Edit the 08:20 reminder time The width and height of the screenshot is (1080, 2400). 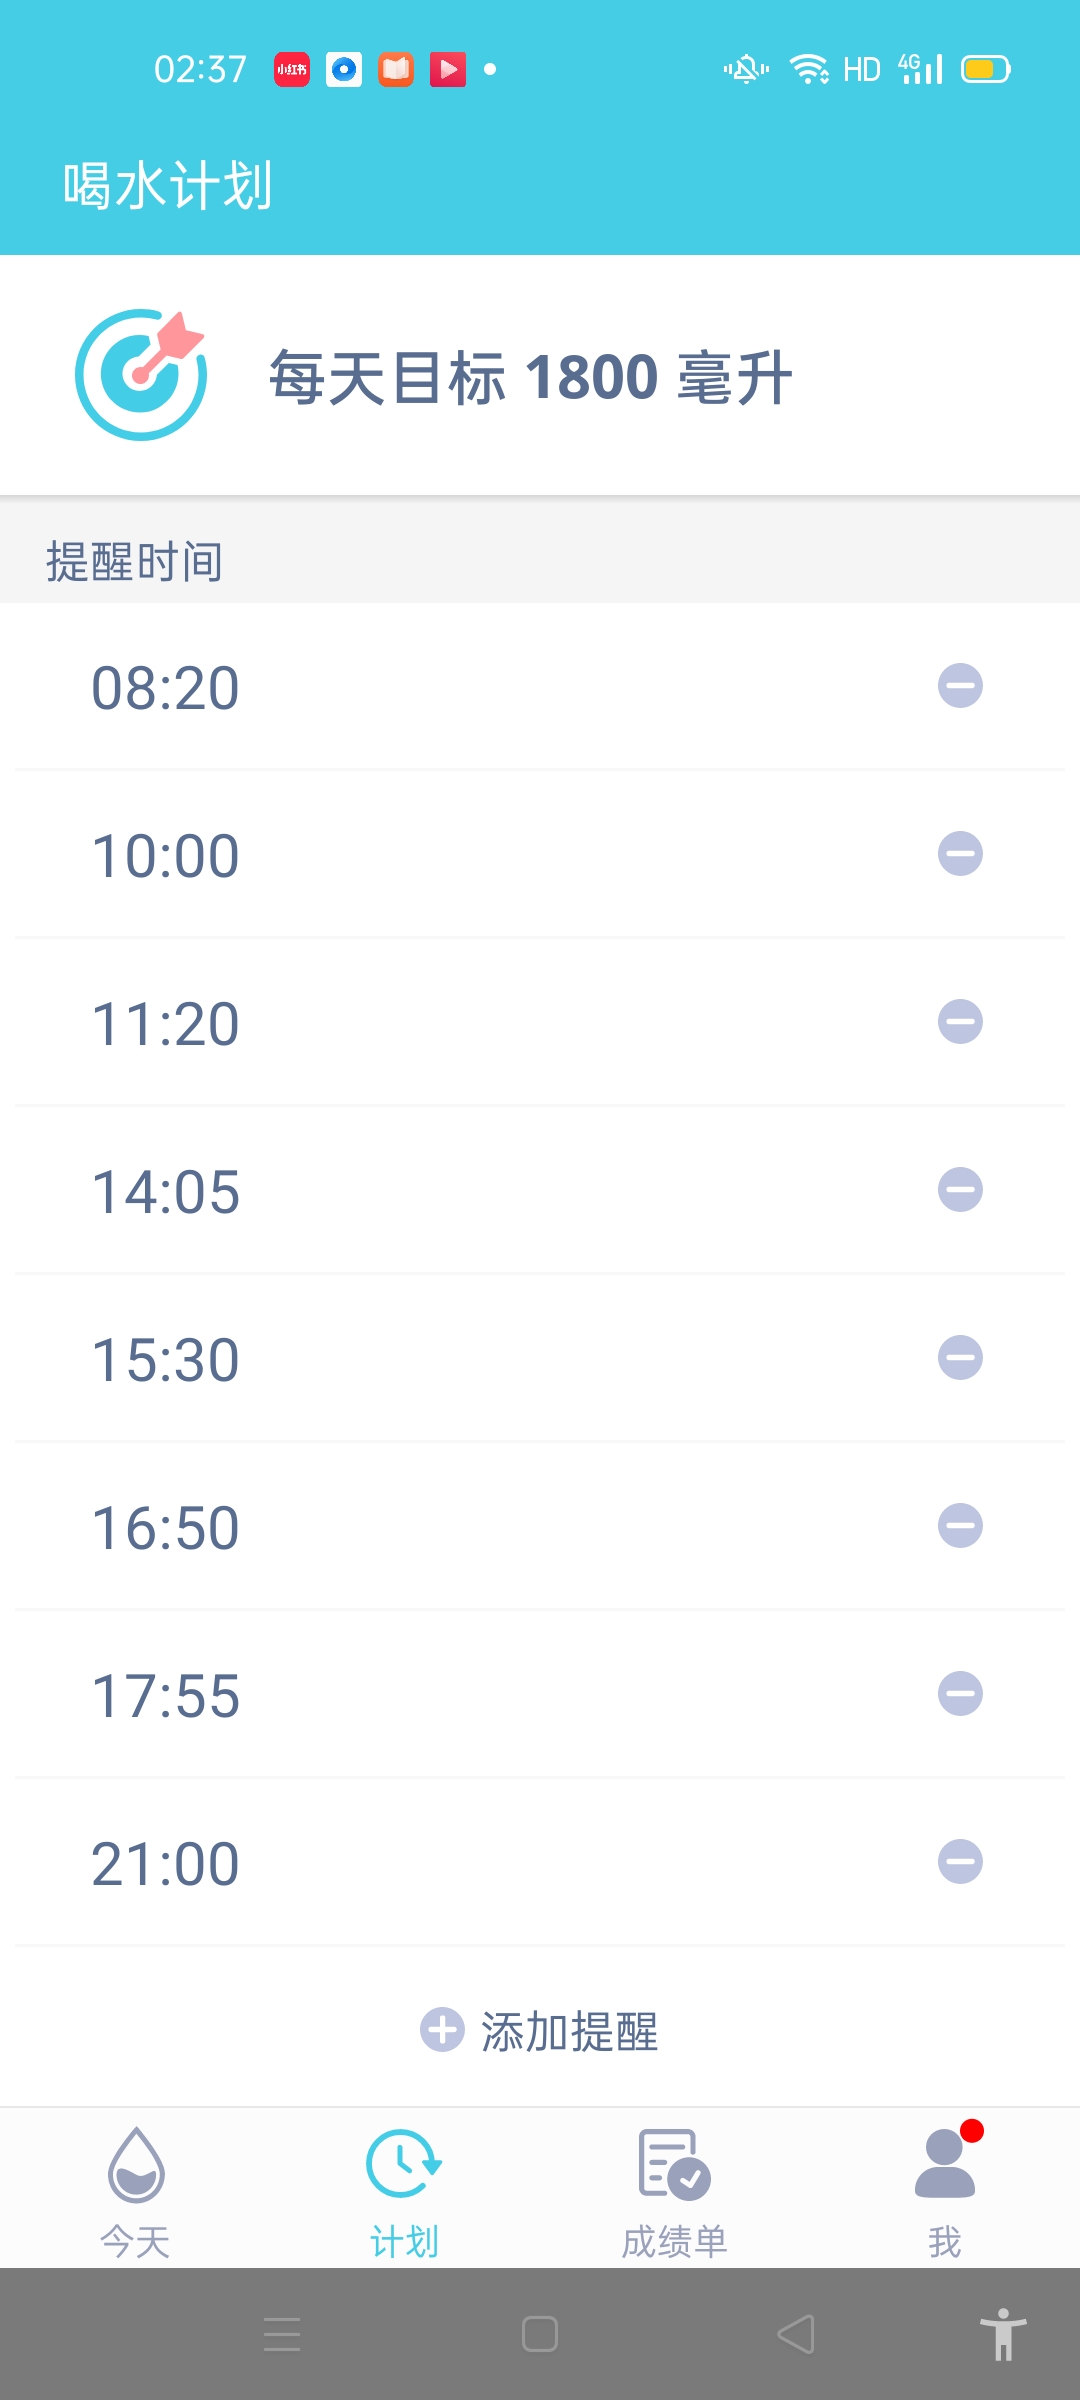[x=165, y=688]
